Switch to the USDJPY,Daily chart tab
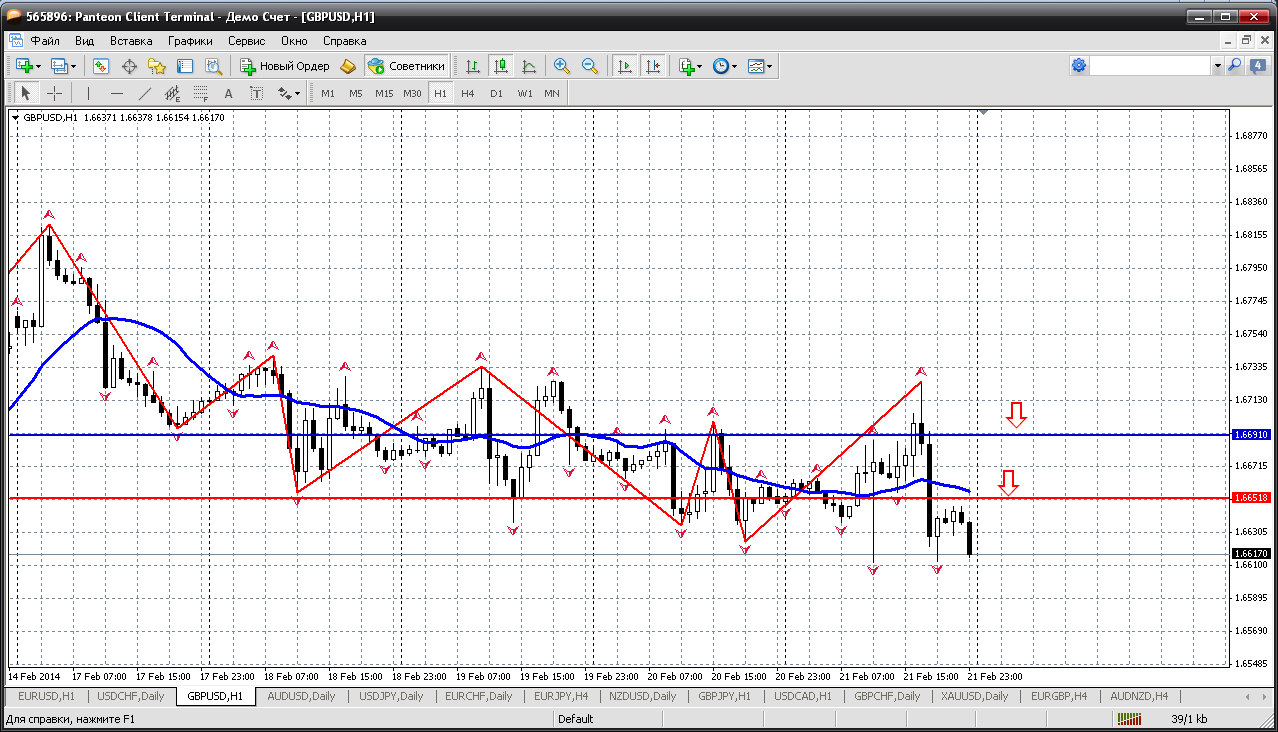The height and width of the screenshot is (732, 1278). point(391,696)
